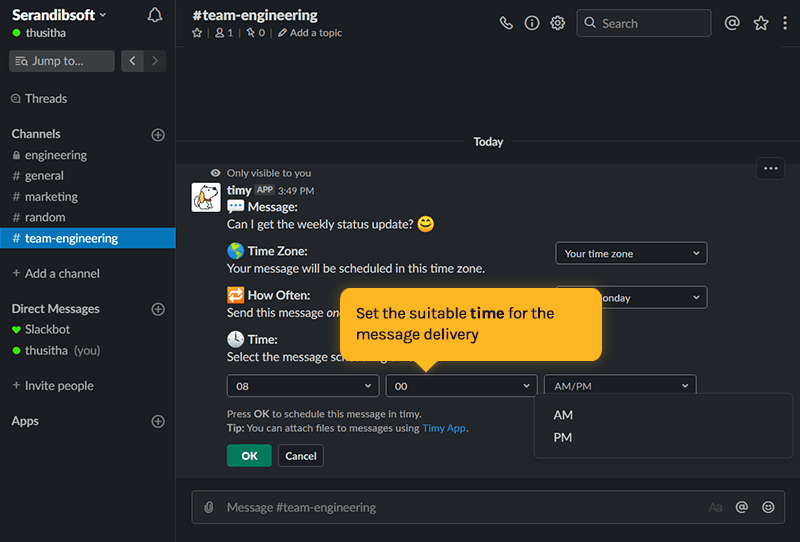
Task: Open the Serandibsoft workspace menu
Action: 59,15
